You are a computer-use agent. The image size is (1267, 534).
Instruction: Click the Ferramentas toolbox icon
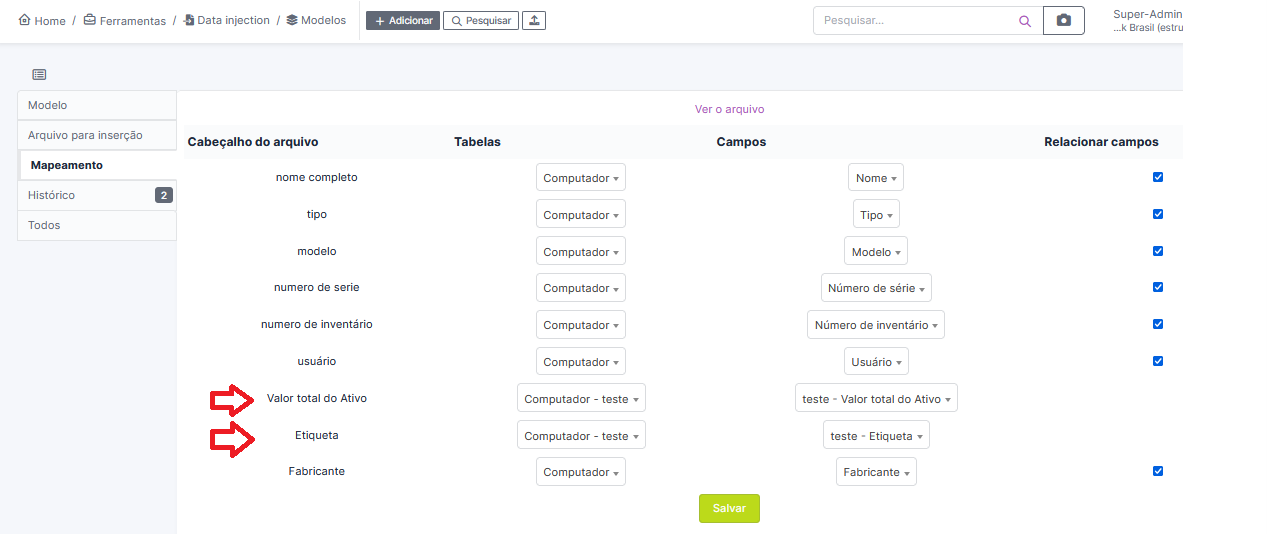tap(90, 20)
